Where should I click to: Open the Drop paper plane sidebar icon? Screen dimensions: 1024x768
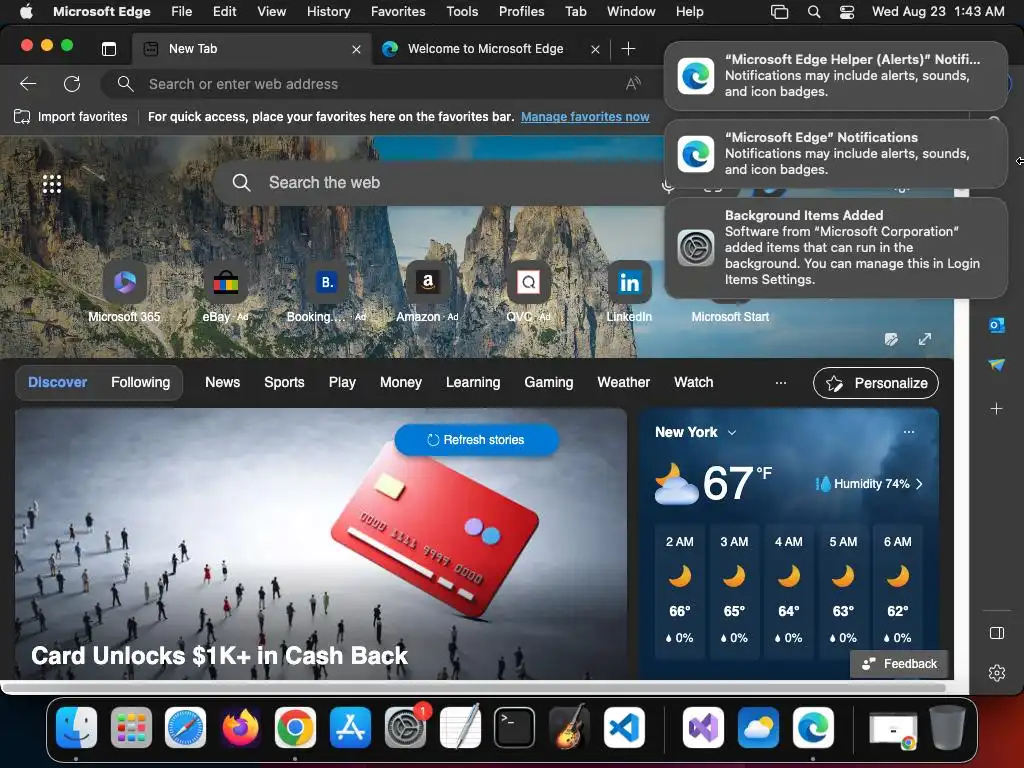coord(996,364)
